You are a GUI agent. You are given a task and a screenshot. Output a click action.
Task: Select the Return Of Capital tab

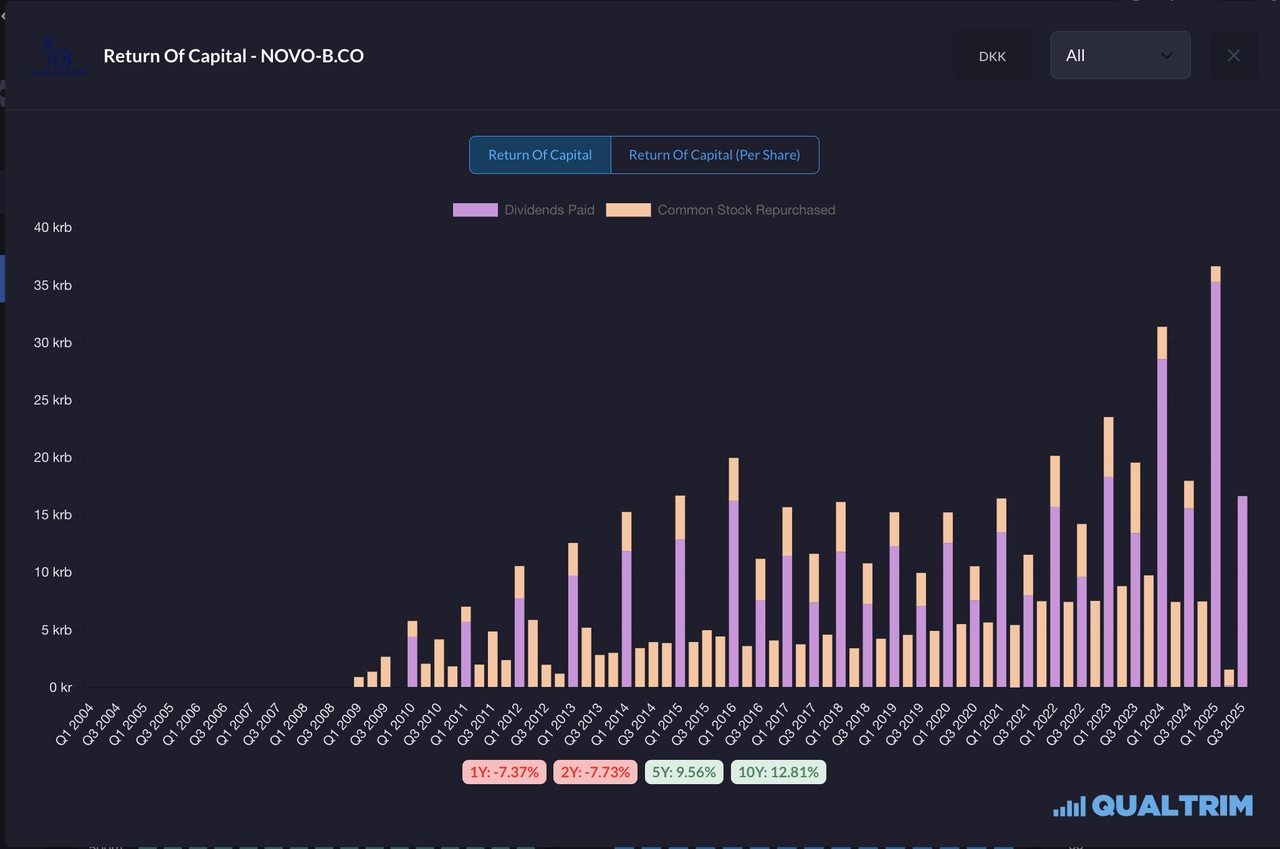540,155
